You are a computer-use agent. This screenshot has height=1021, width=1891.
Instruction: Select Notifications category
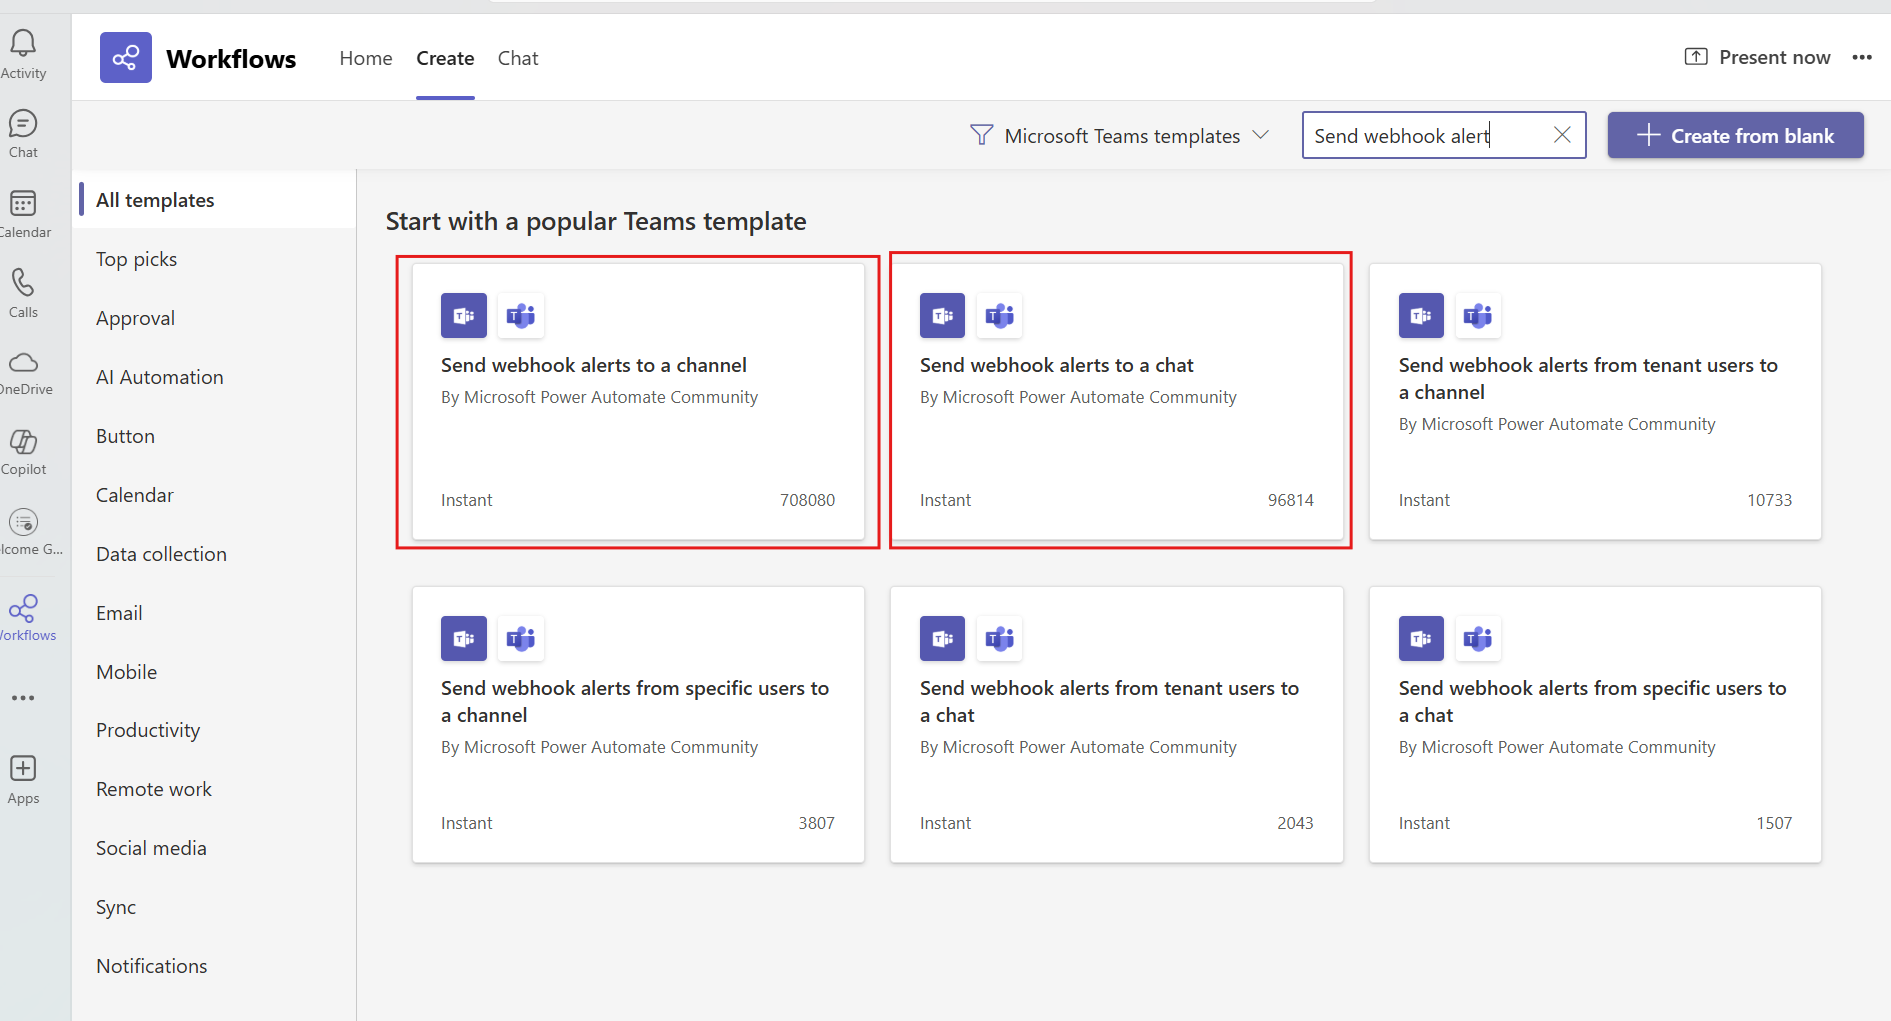216,966
